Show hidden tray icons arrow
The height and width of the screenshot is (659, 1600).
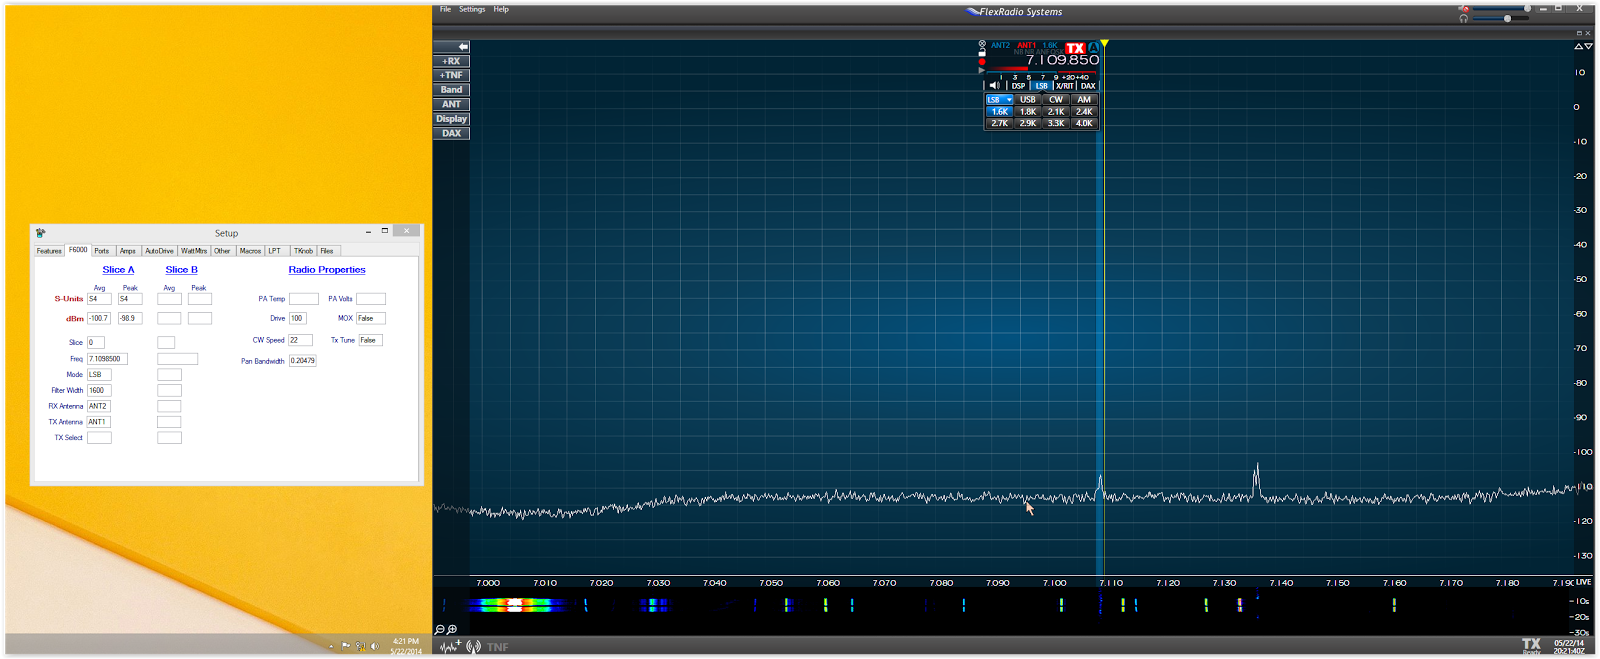331,646
